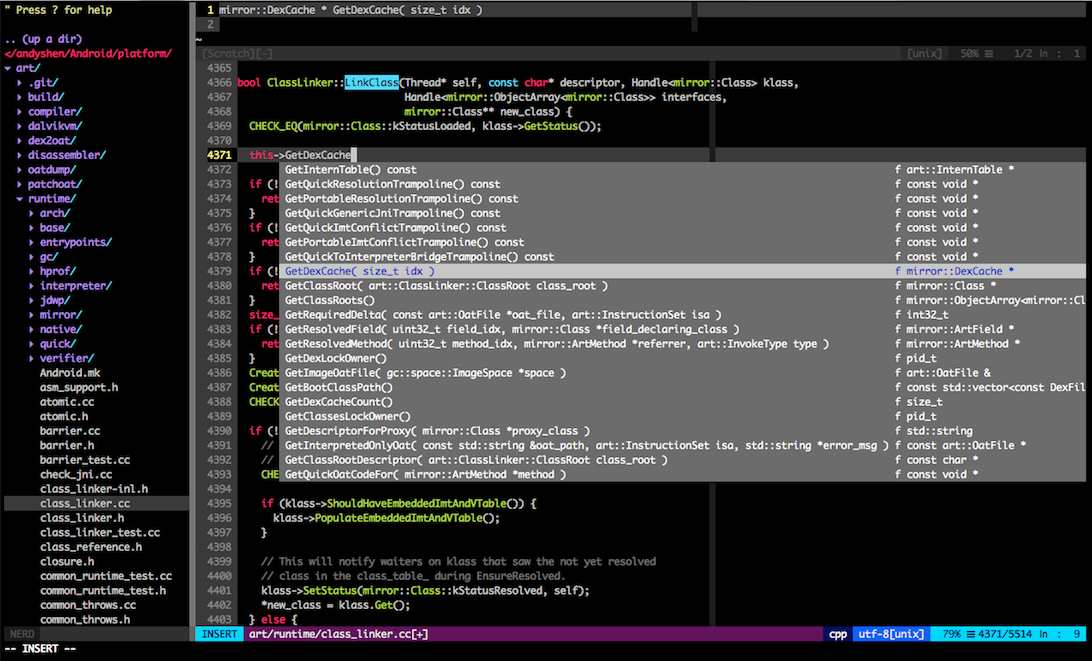Click art/runtime/class_linker.cc[+] in the status line
1092x661 pixels.
coord(338,635)
